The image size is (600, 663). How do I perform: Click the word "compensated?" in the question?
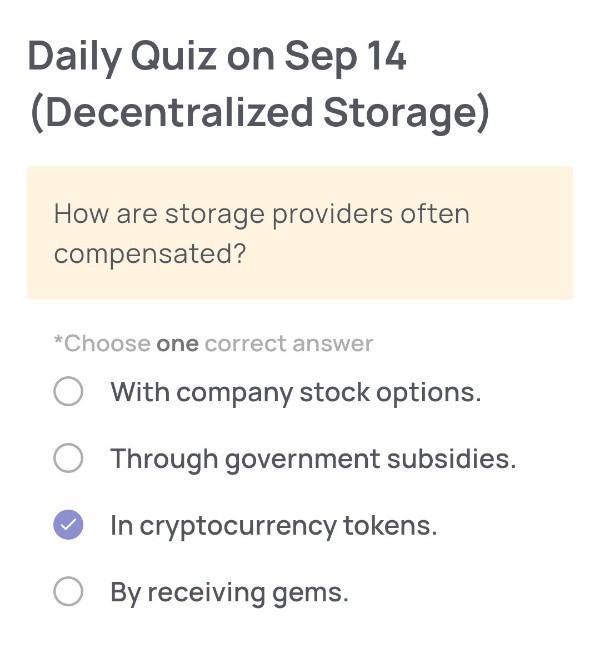point(150,254)
